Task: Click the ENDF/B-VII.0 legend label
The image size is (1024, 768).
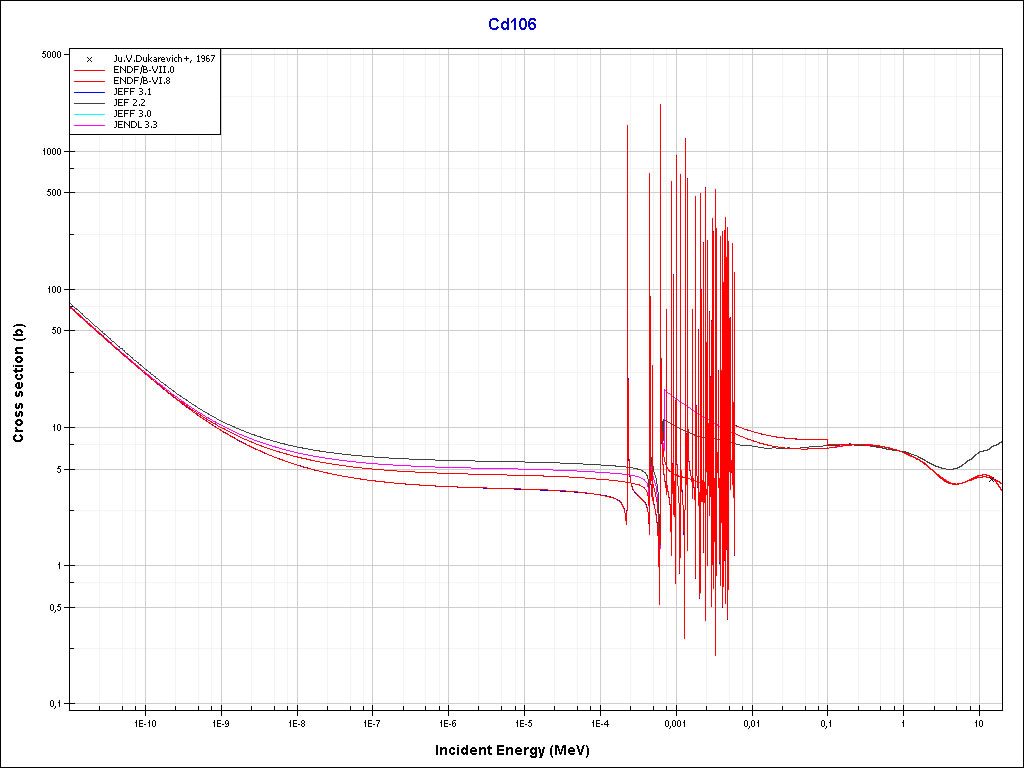Action: [x=143, y=70]
